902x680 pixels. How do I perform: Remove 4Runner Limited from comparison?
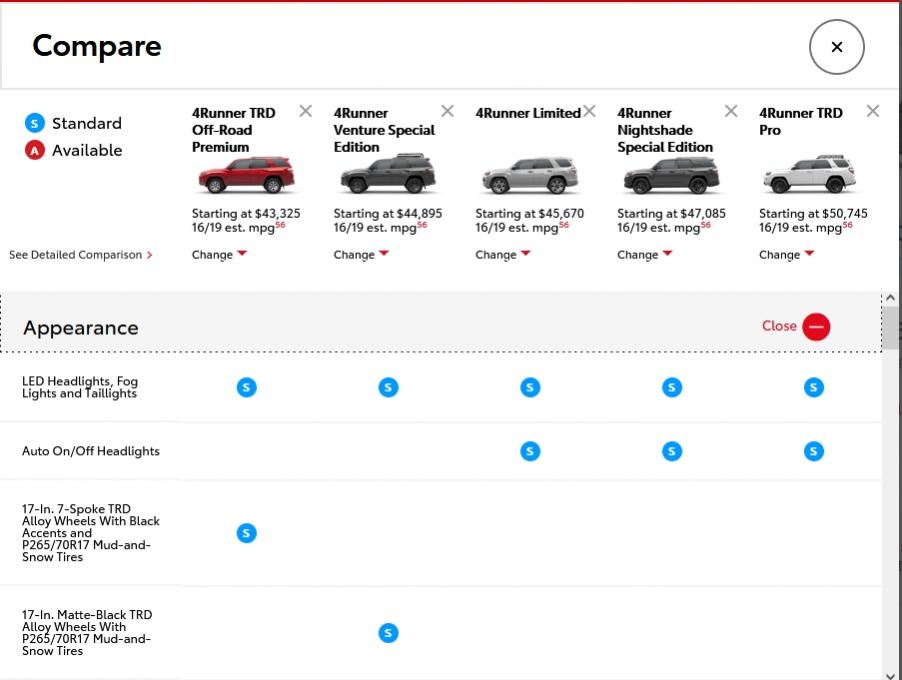[x=589, y=111]
